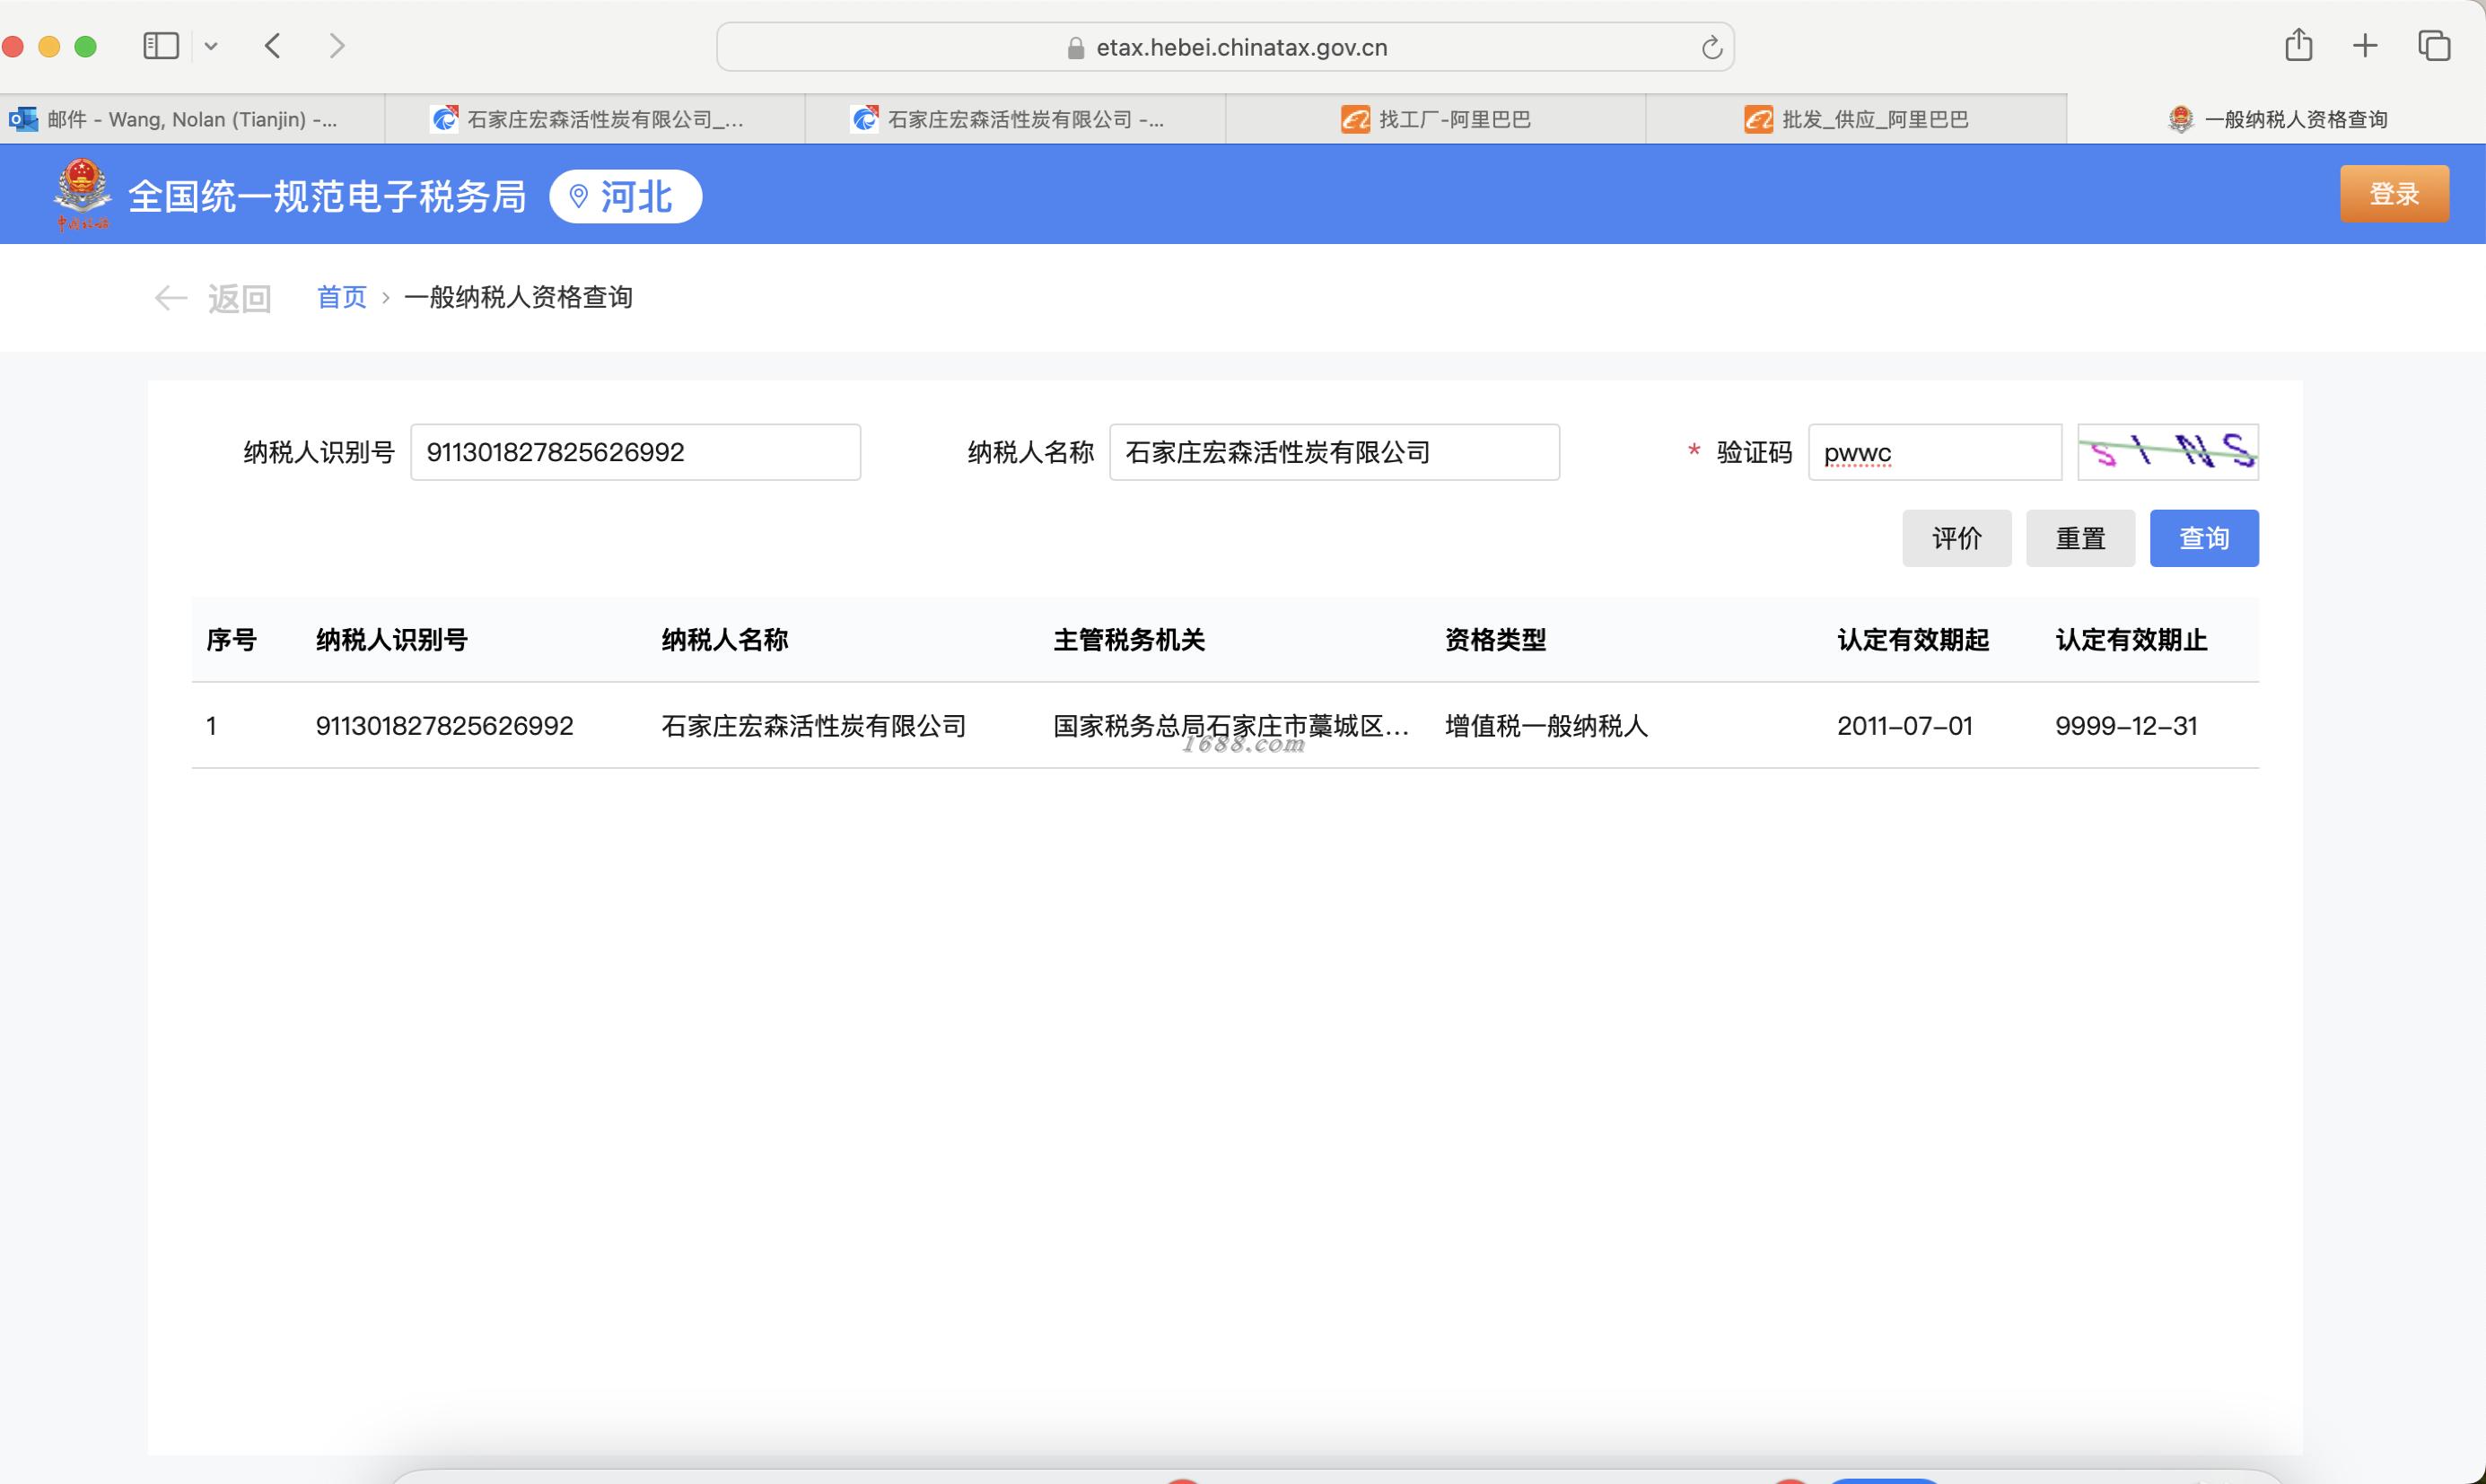Switch to the 邮件 - Wang, Nolan tab
Image resolution: width=2486 pixels, height=1484 pixels.
pos(190,120)
